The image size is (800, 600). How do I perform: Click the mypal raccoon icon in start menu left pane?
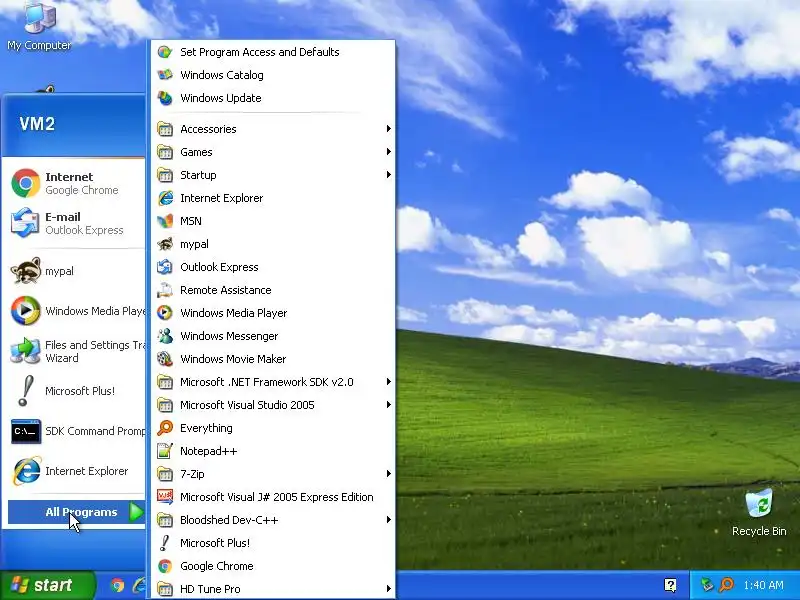(x=26, y=271)
